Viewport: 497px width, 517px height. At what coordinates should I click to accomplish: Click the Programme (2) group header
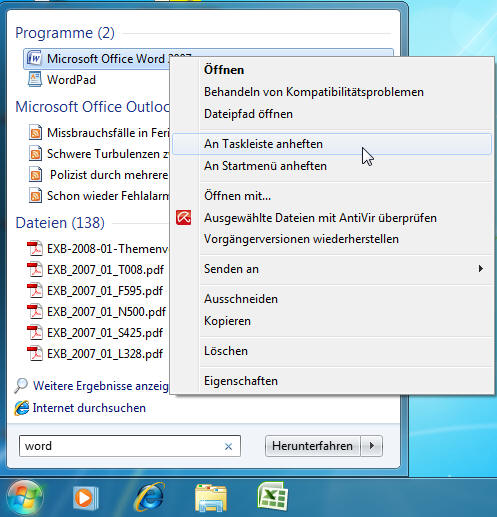click(x=65, y=33)
